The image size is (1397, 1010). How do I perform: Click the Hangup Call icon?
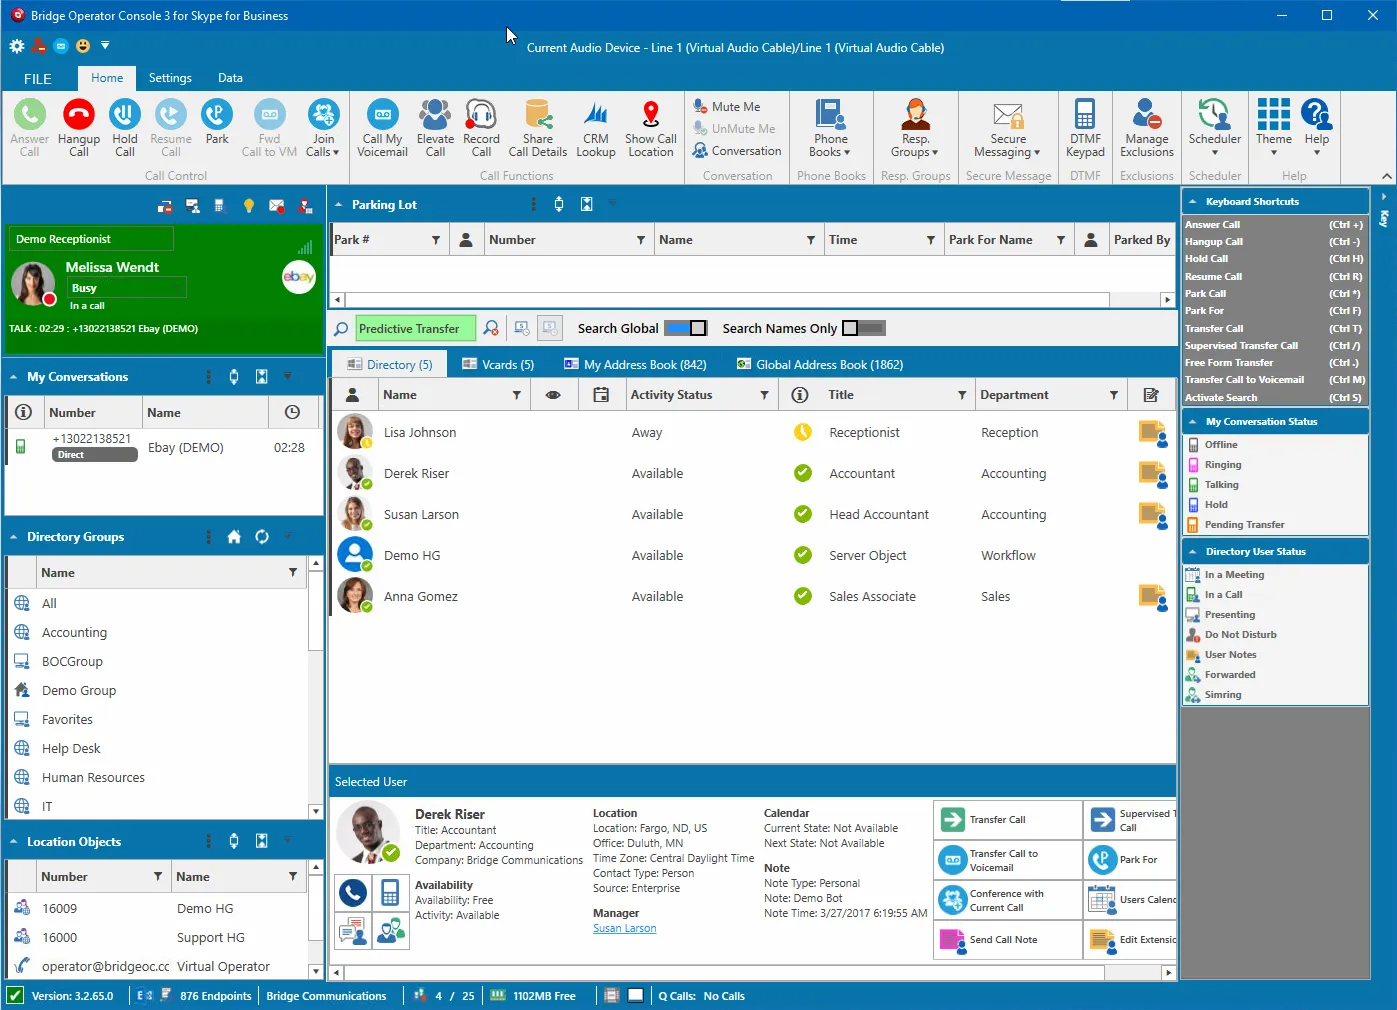(78, 116)
